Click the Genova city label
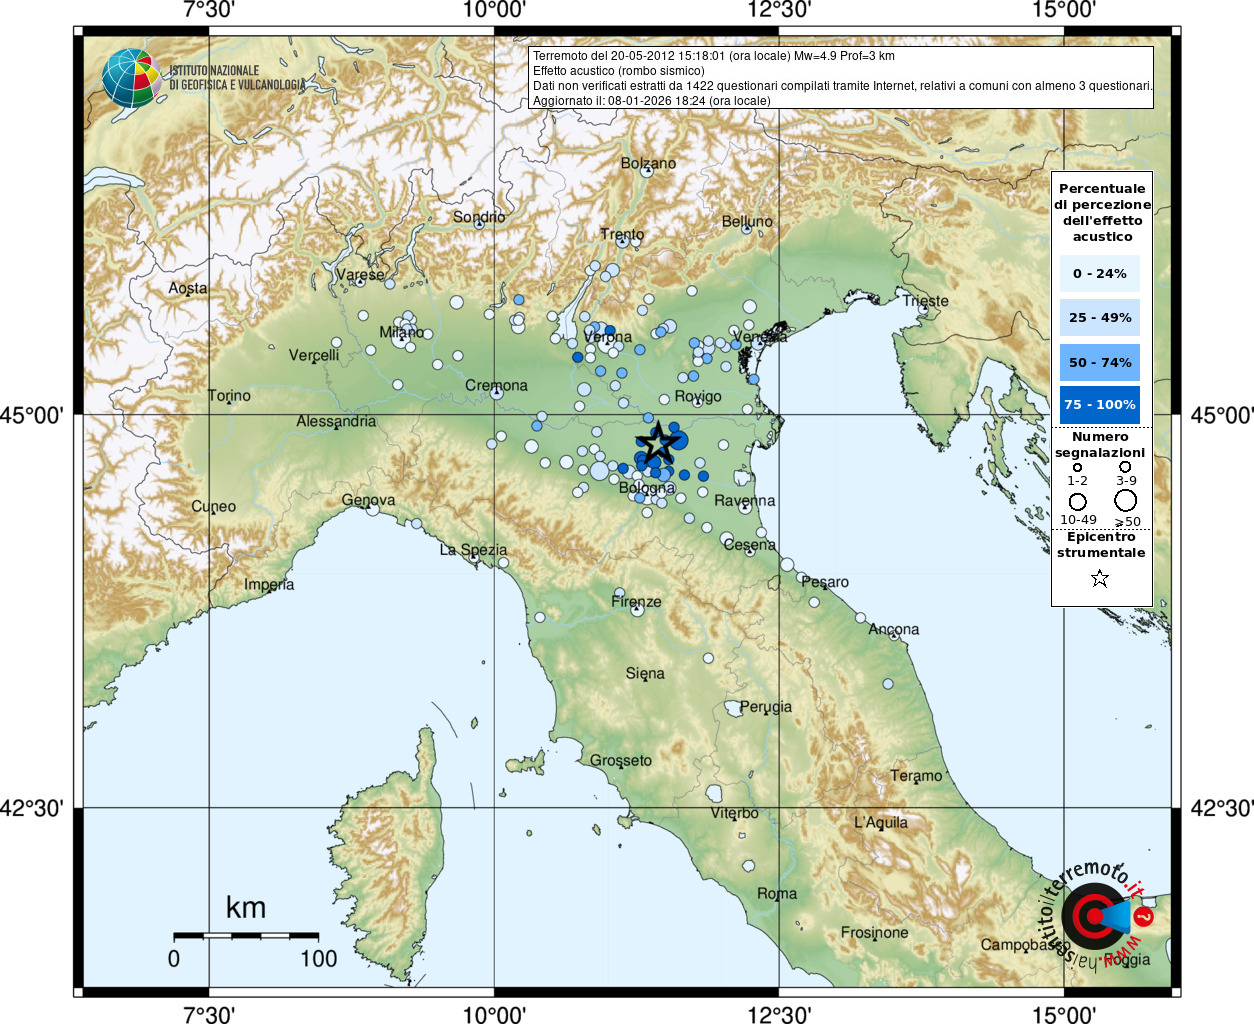 point(368,499)
